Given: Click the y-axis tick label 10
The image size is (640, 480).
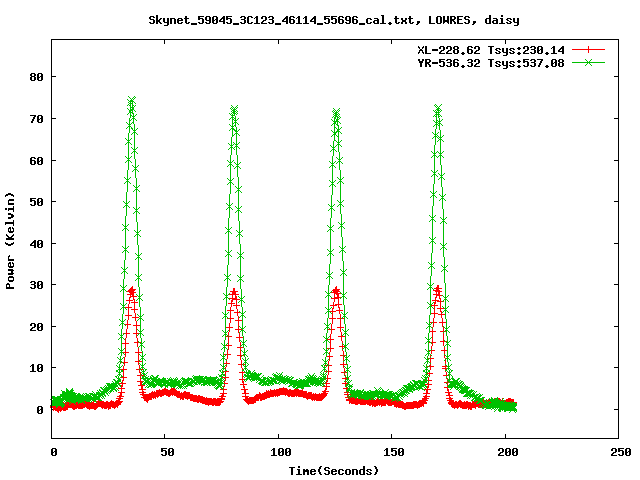Looking at the screenshot, I should 36,368.
